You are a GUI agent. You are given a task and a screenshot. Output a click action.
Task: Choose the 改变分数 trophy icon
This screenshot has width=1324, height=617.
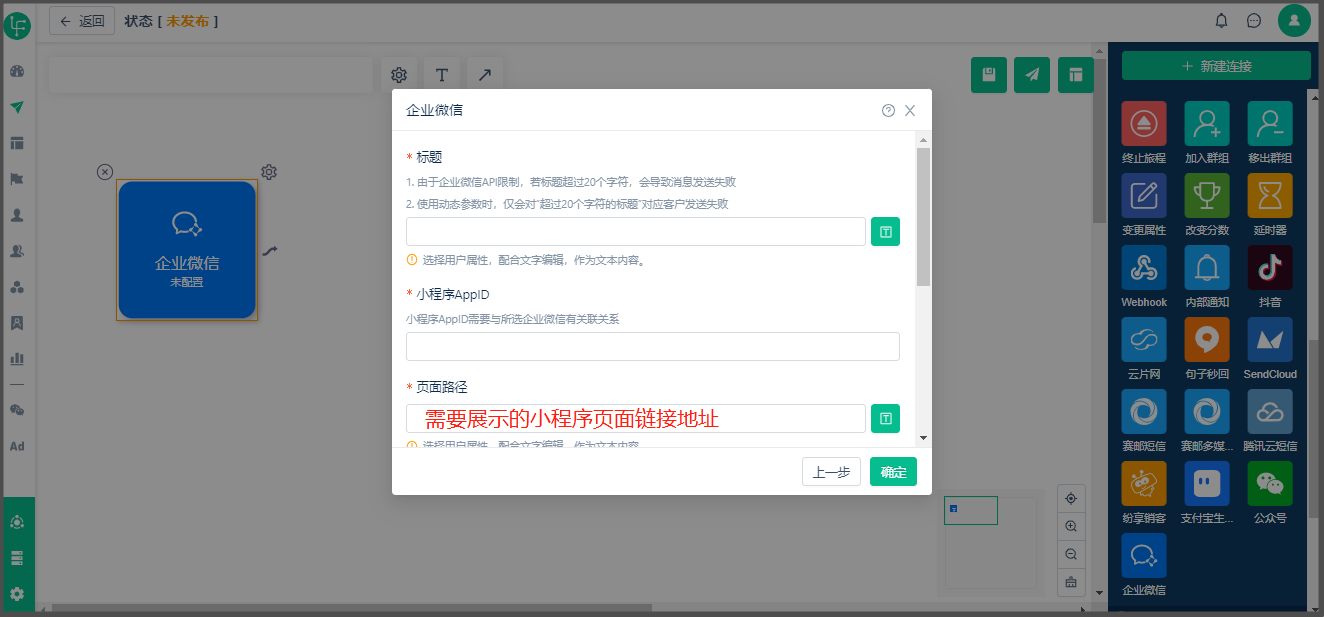click(x=1207, y=196)
